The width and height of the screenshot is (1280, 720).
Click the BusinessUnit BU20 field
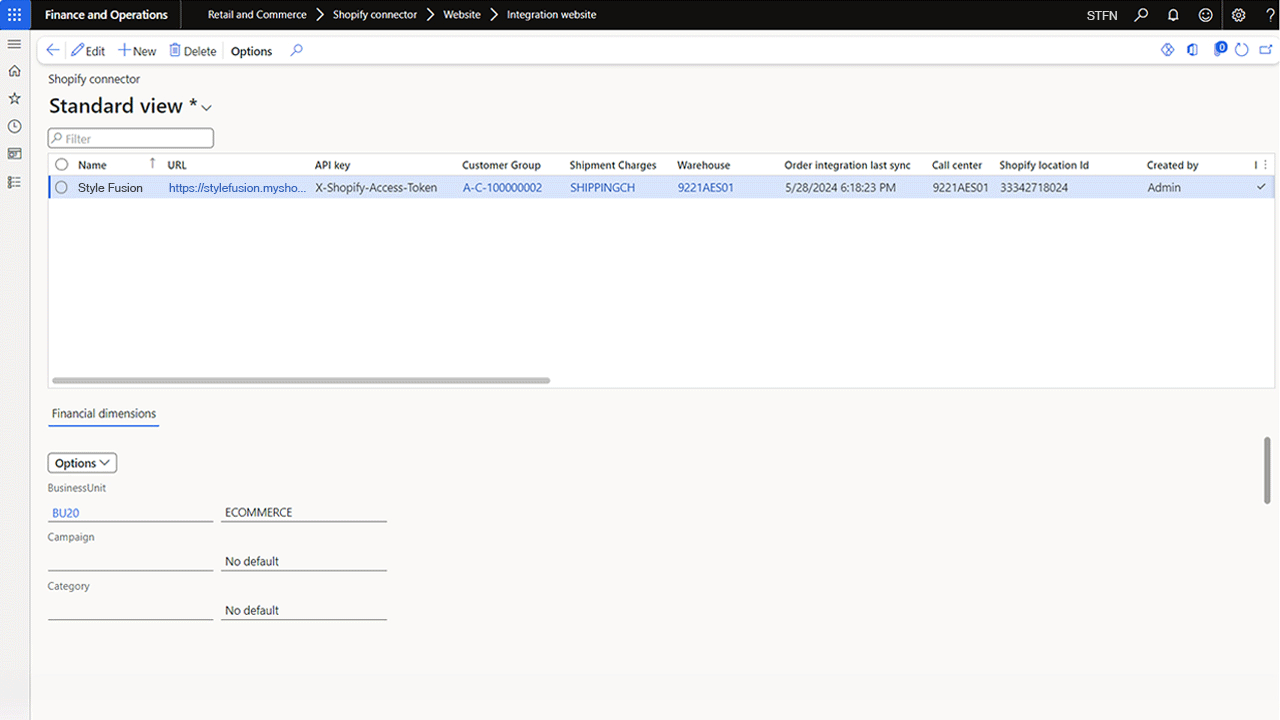point(130,512)
